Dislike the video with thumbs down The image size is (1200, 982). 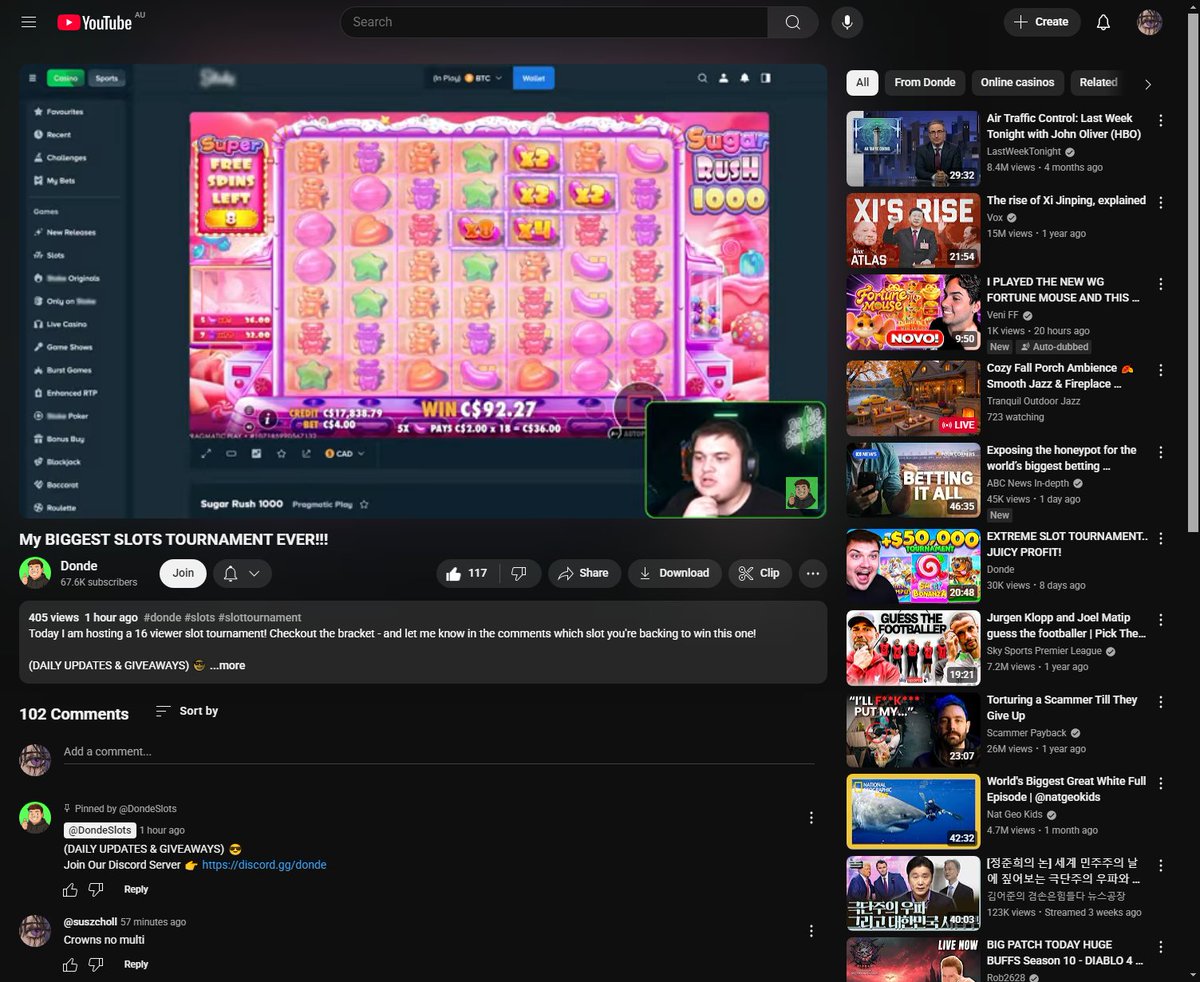click(519, 573)
